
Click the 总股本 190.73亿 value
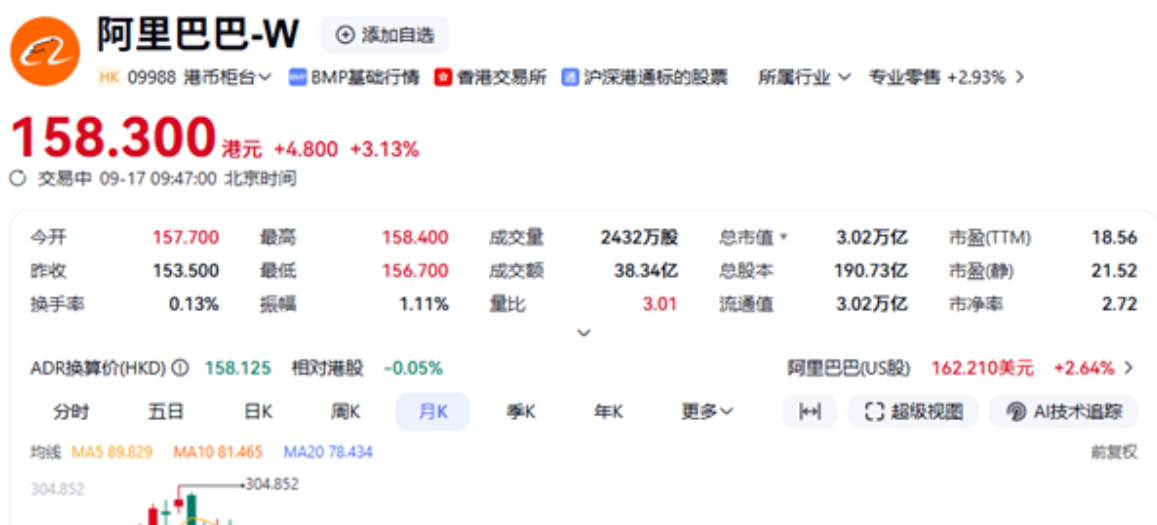[871, 271]
